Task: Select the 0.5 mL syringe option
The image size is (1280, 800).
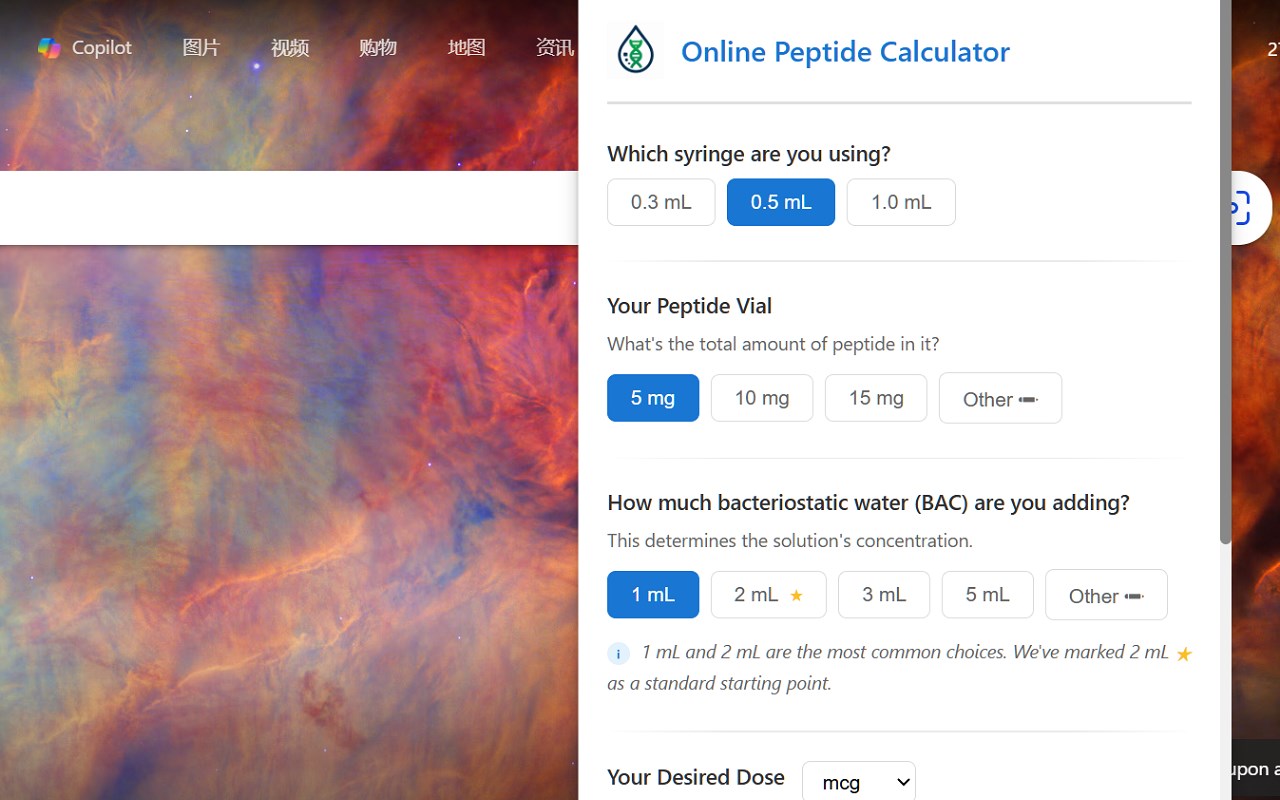Action: tap(781, 202)
